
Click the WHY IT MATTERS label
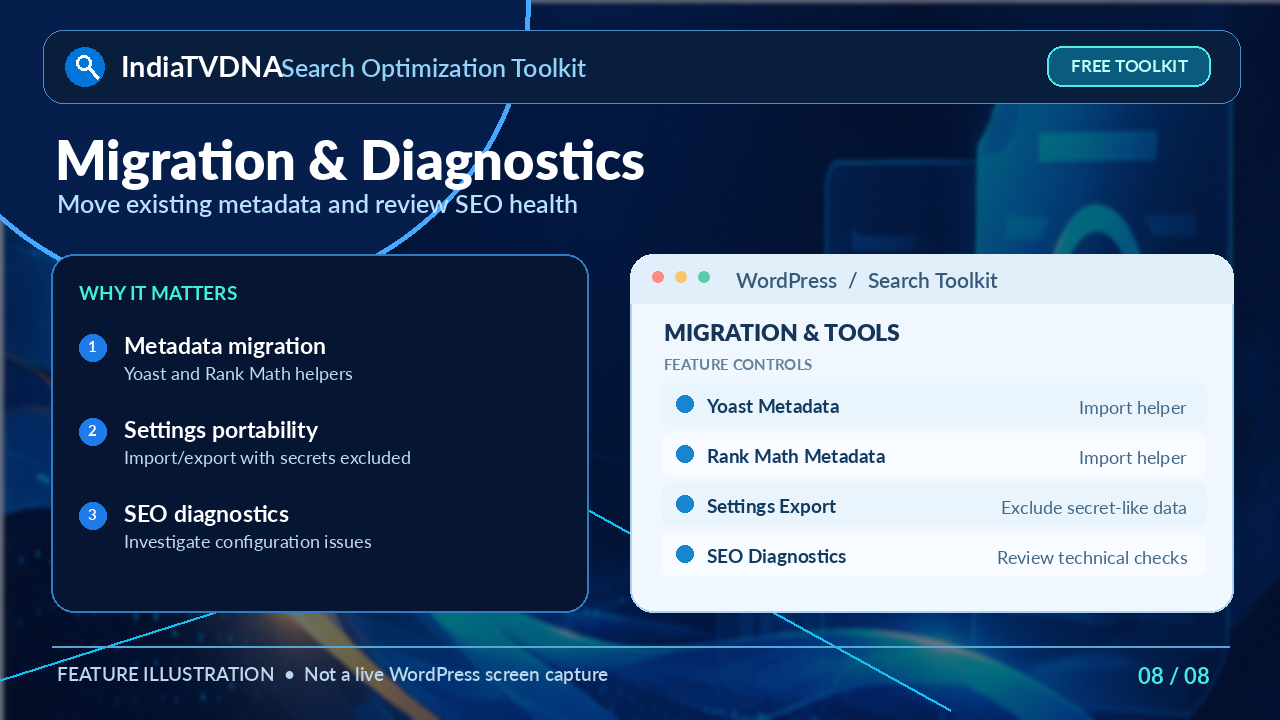click(158, 293)
